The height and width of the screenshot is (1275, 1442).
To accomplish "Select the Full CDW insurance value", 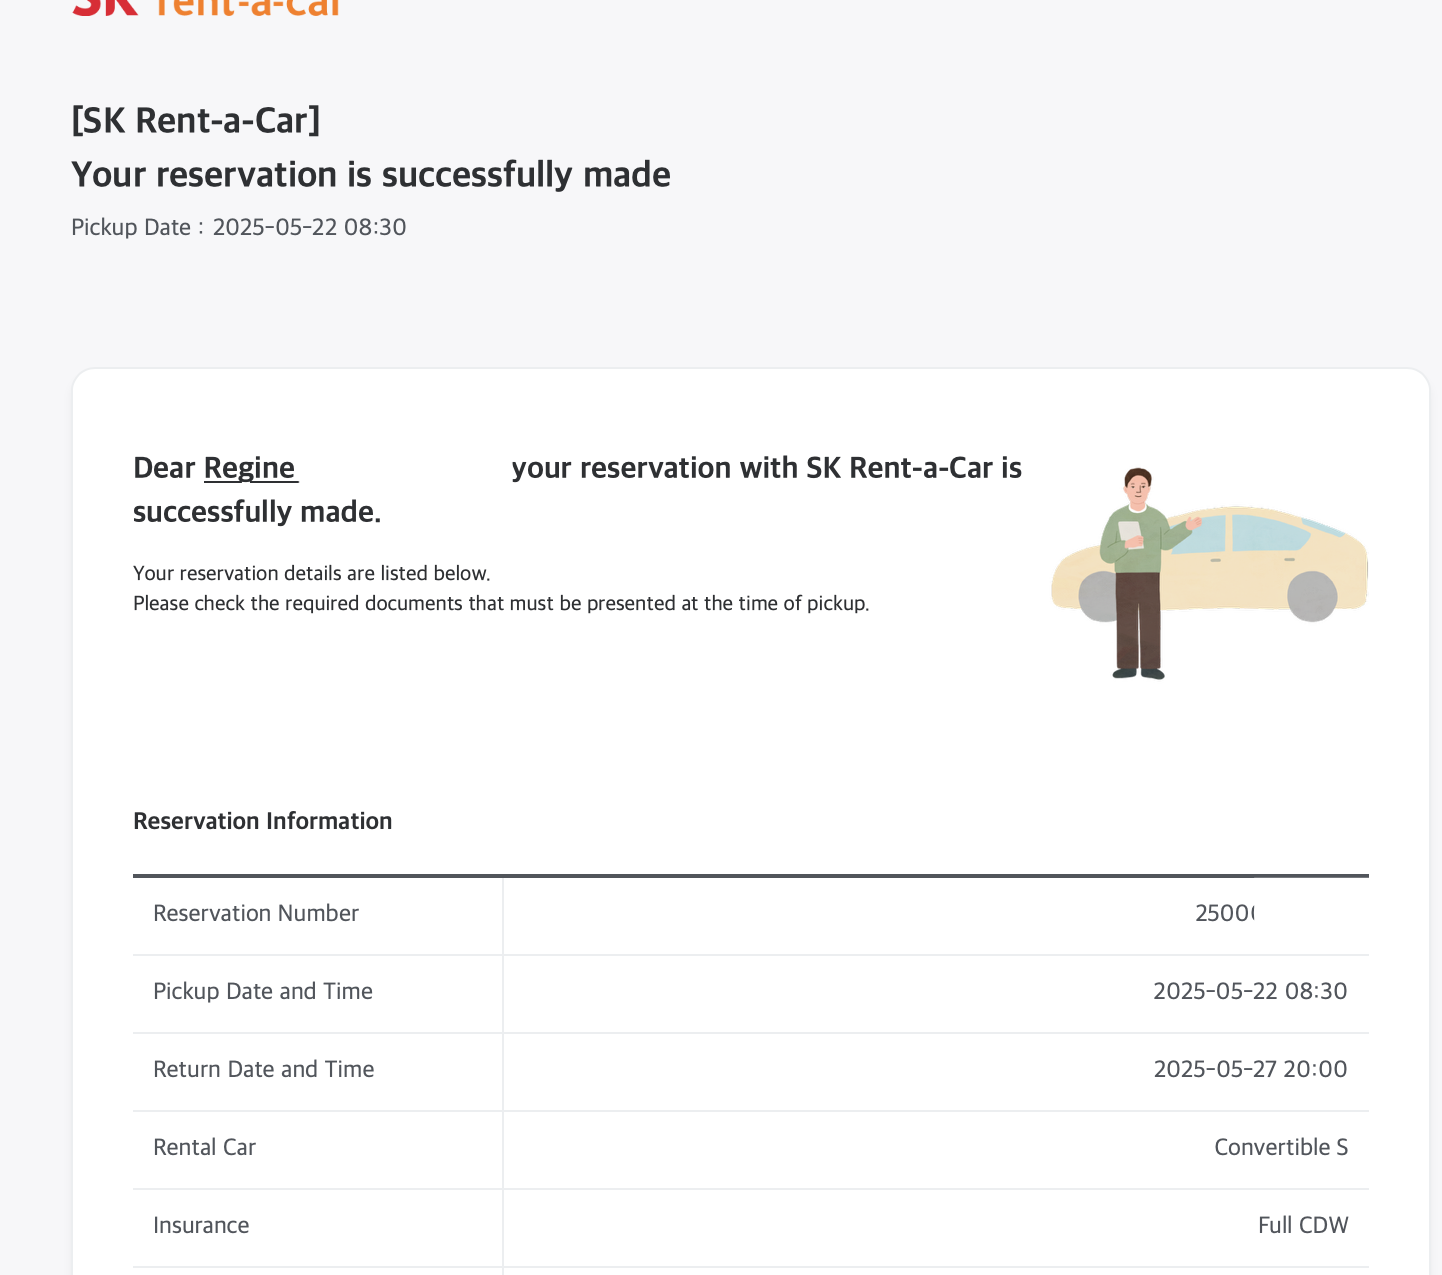I will [1302, 1225].
